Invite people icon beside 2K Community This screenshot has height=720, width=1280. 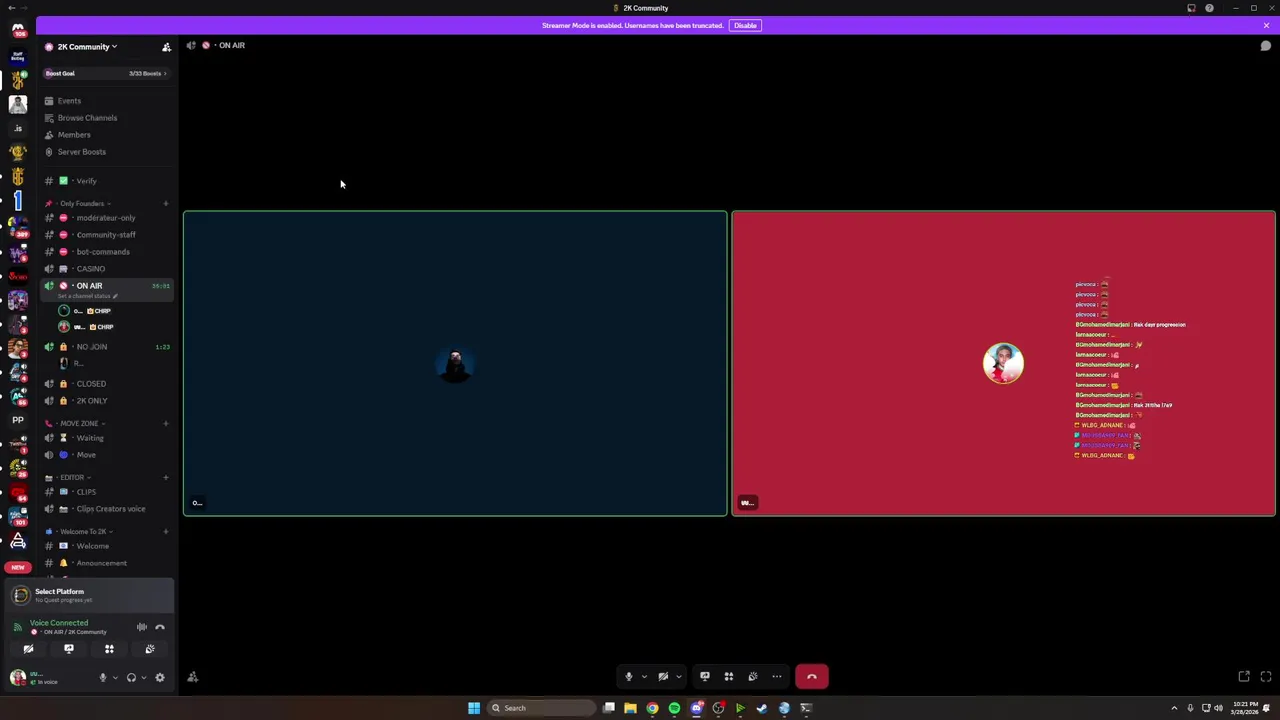pyautogui.click(x=166, y=47)
